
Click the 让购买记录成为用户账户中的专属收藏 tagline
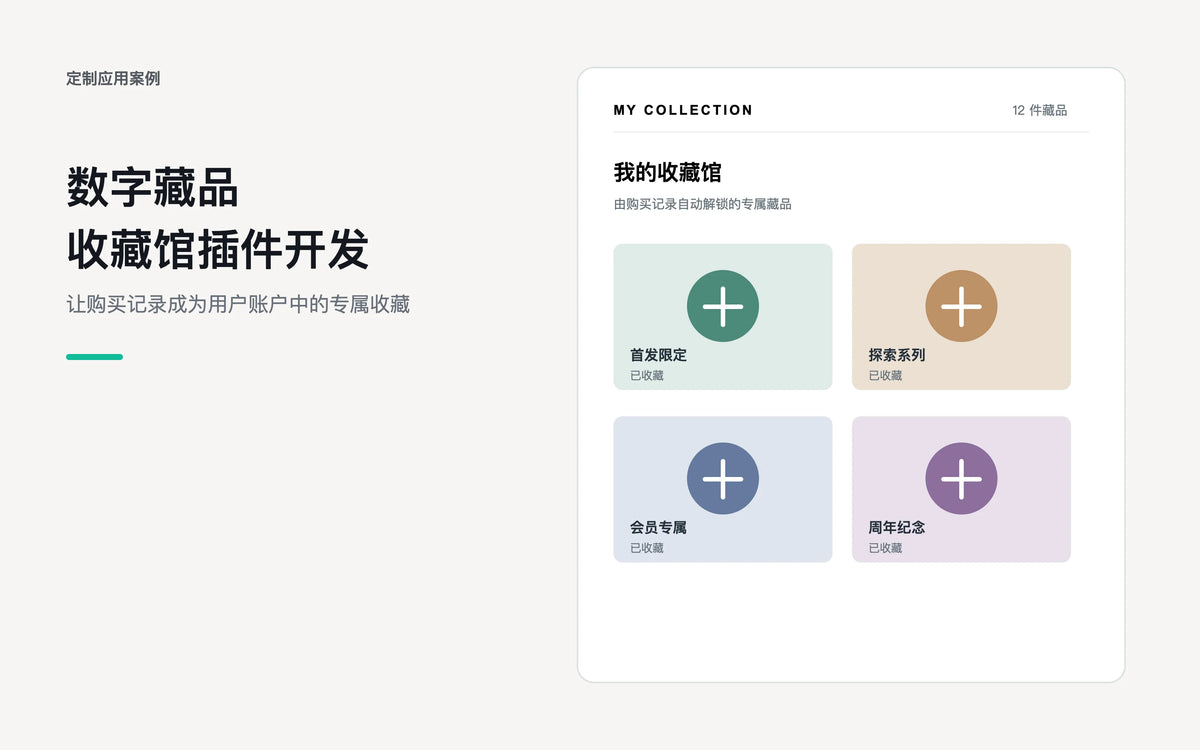(238, 304)
